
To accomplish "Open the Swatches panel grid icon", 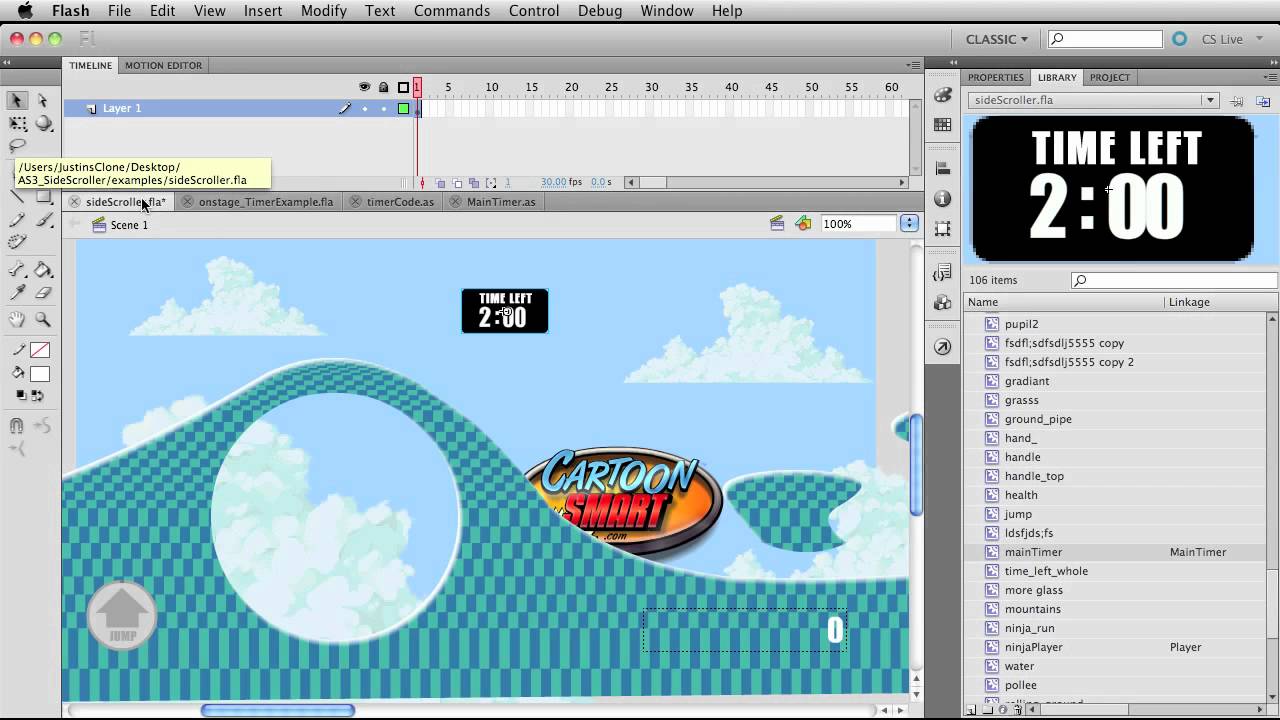I will pyautogui.click(x=942, y=125).
